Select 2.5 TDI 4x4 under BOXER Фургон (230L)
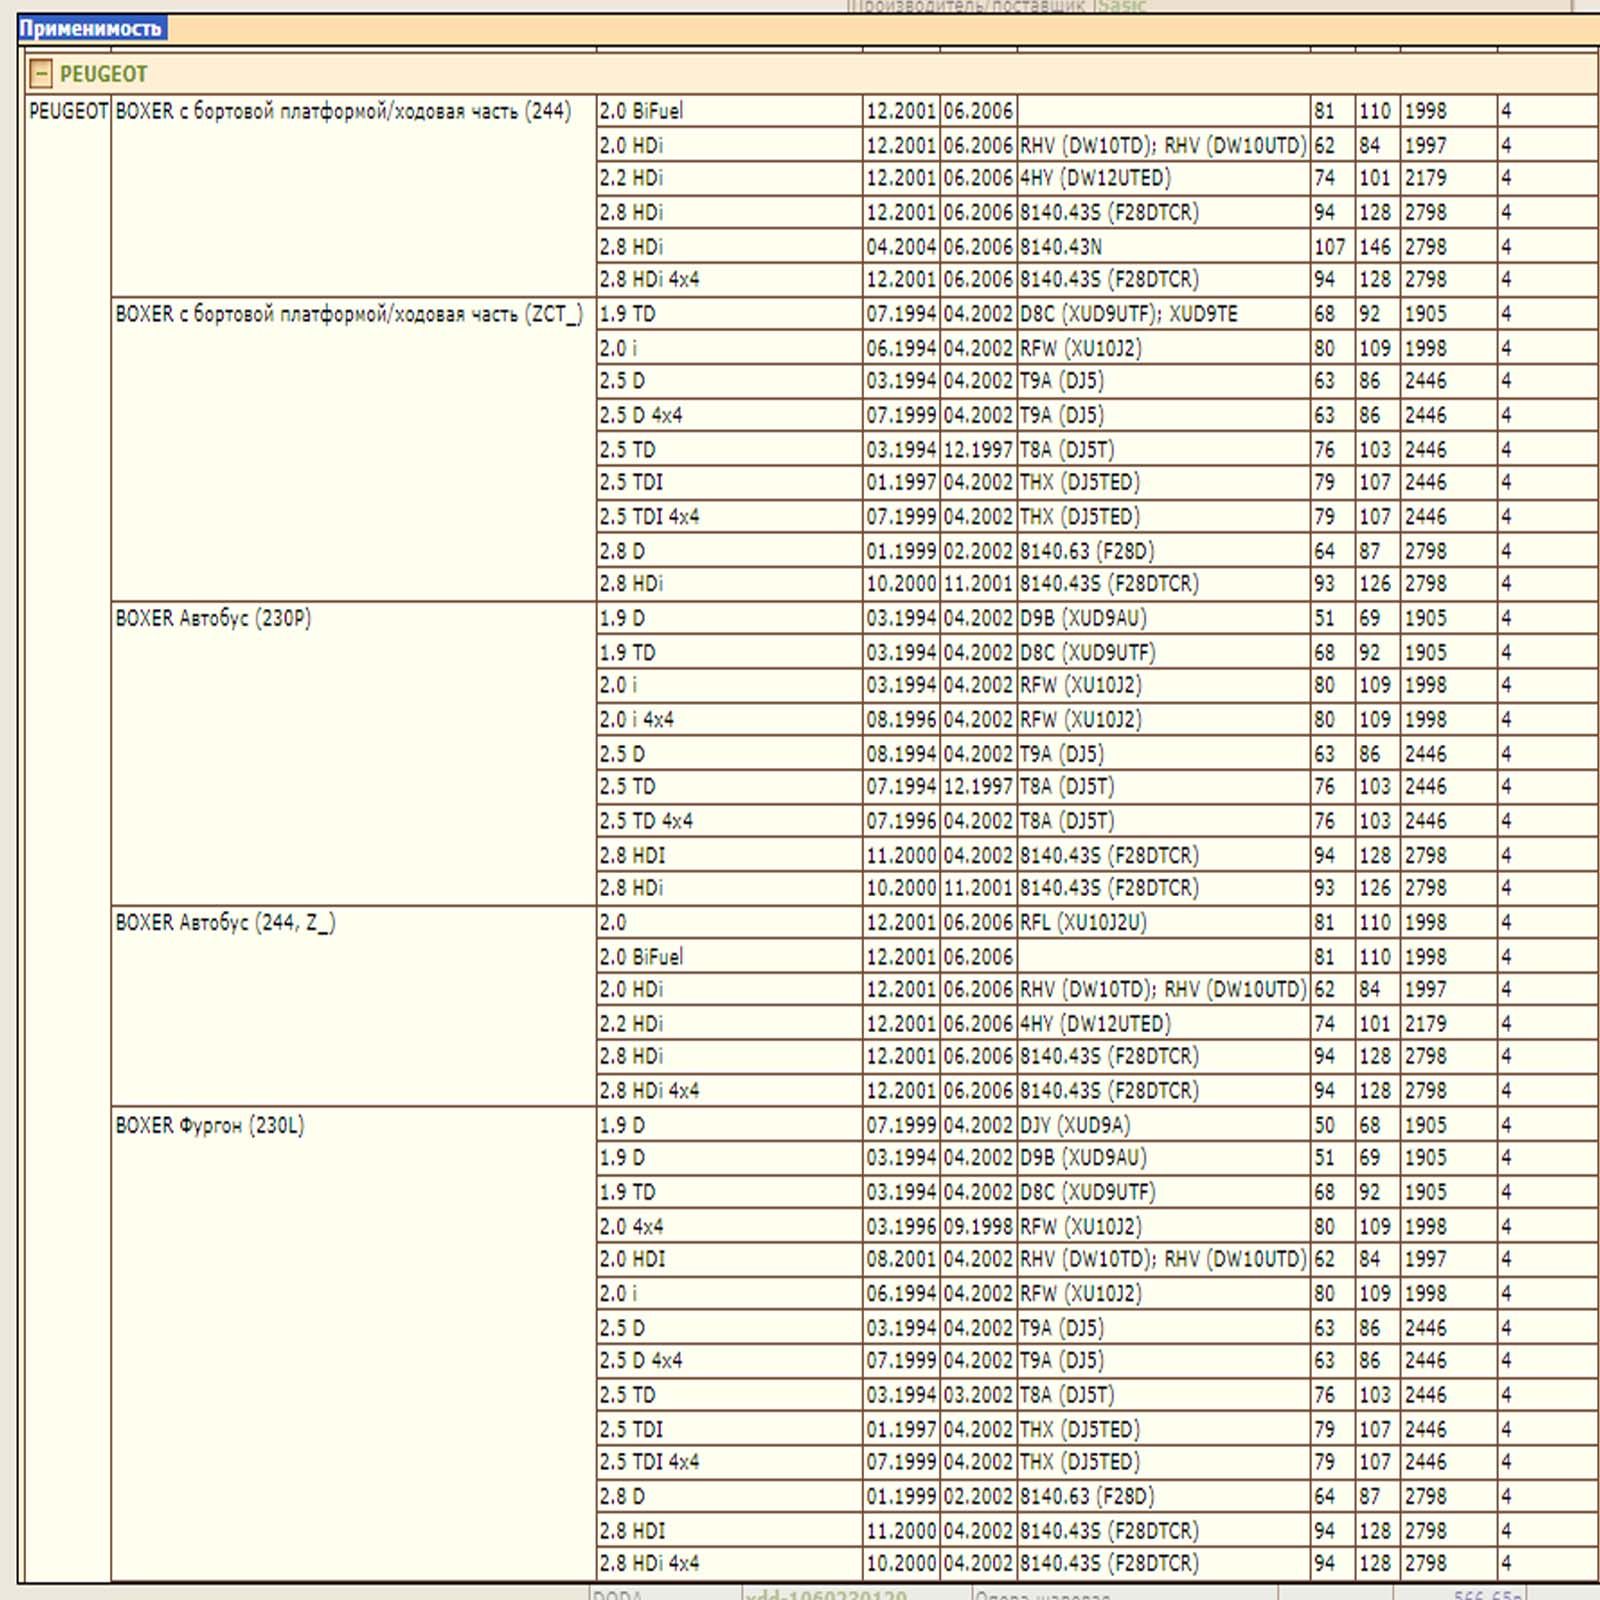 pos(729,1462)
